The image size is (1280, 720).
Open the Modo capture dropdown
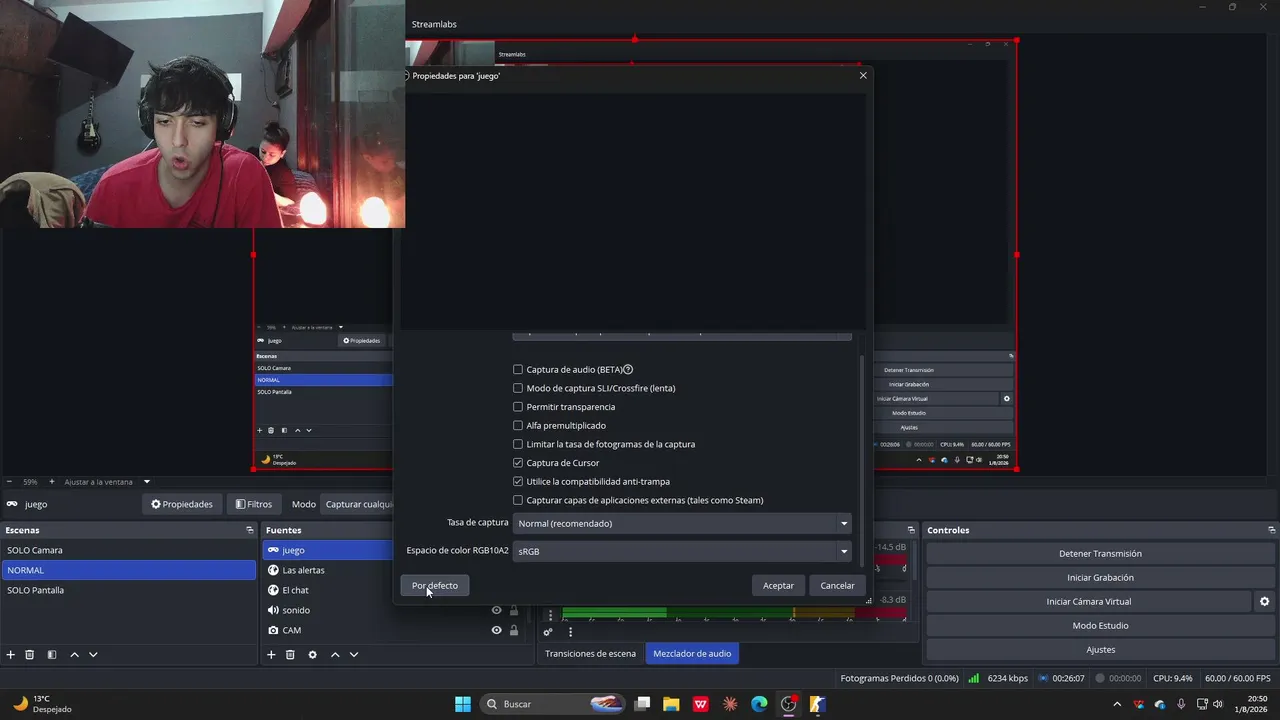point(359,504)
